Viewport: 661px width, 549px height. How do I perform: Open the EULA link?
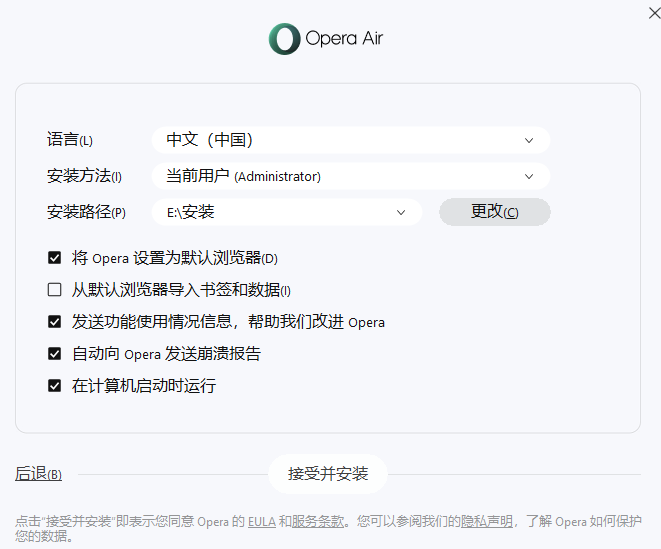pos(262,522)
